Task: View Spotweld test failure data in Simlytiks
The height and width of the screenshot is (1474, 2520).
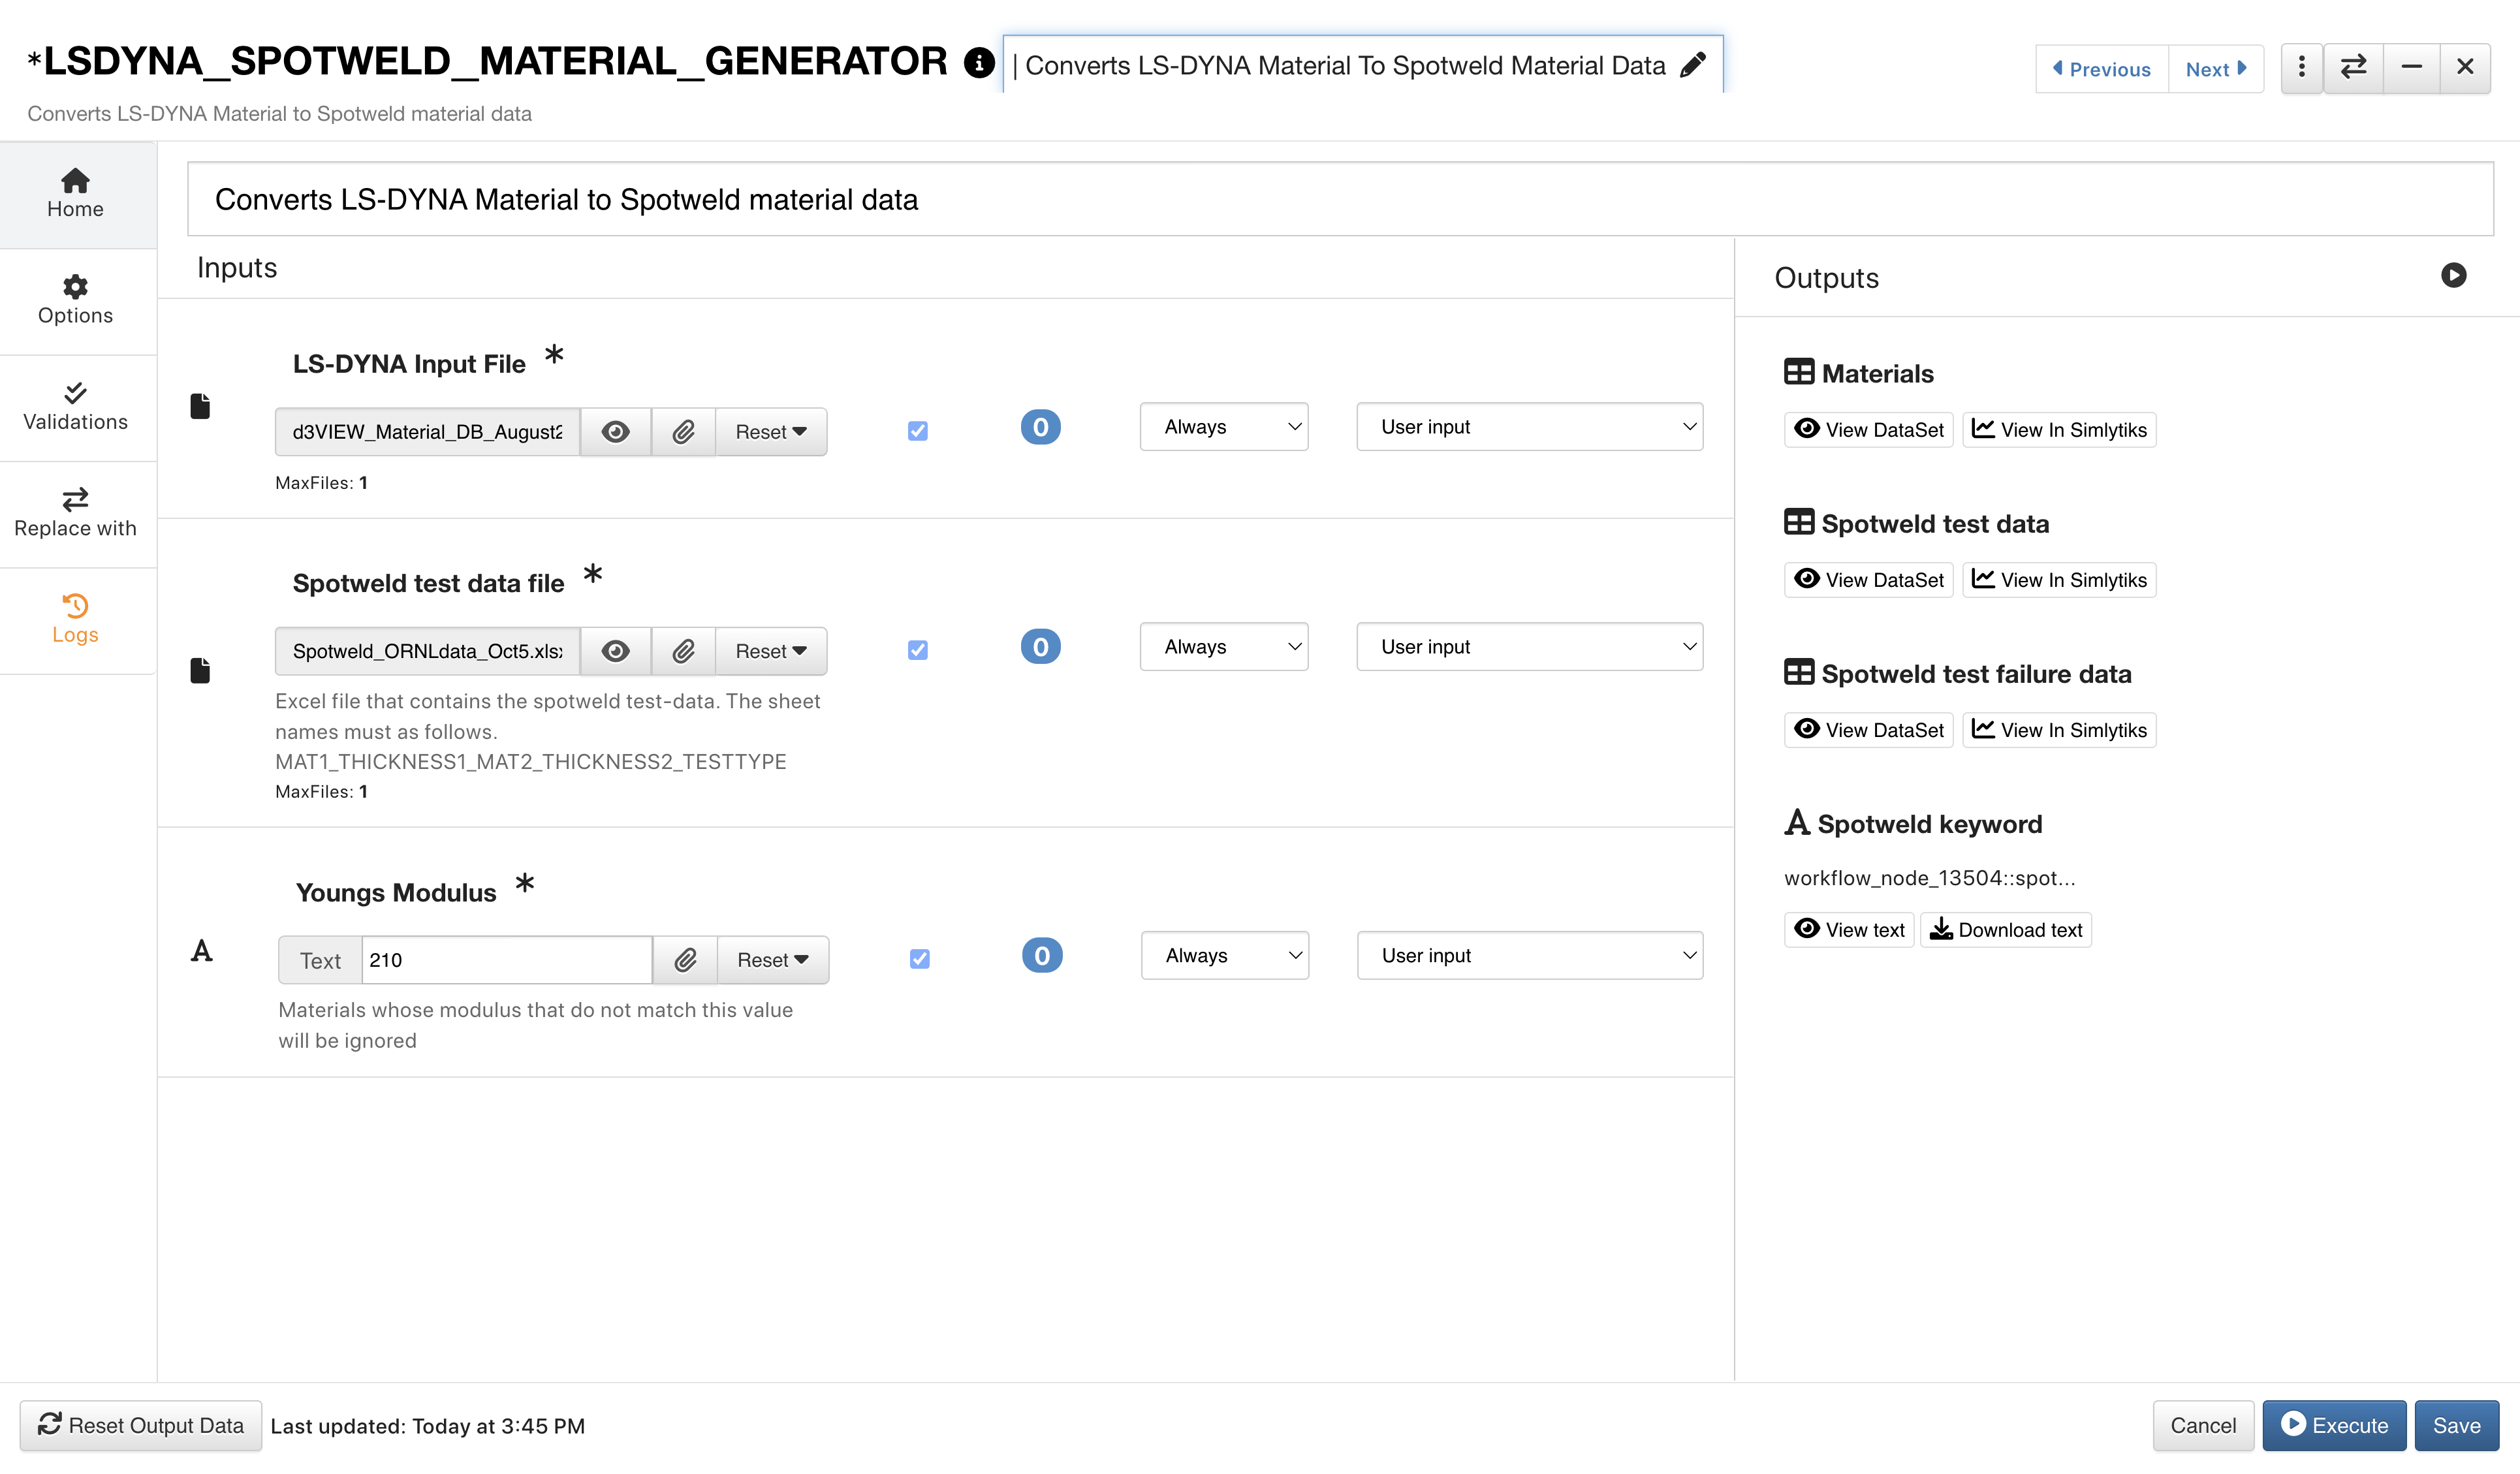Action: (x=2059, y=730)
